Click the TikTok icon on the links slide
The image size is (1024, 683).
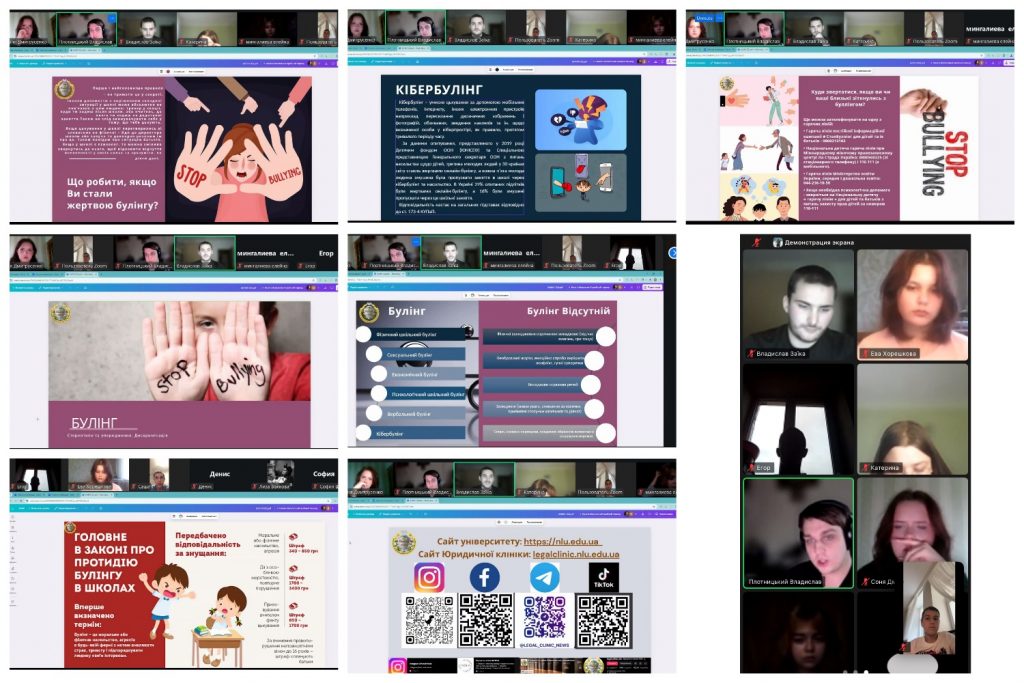[x=603, y=577]
